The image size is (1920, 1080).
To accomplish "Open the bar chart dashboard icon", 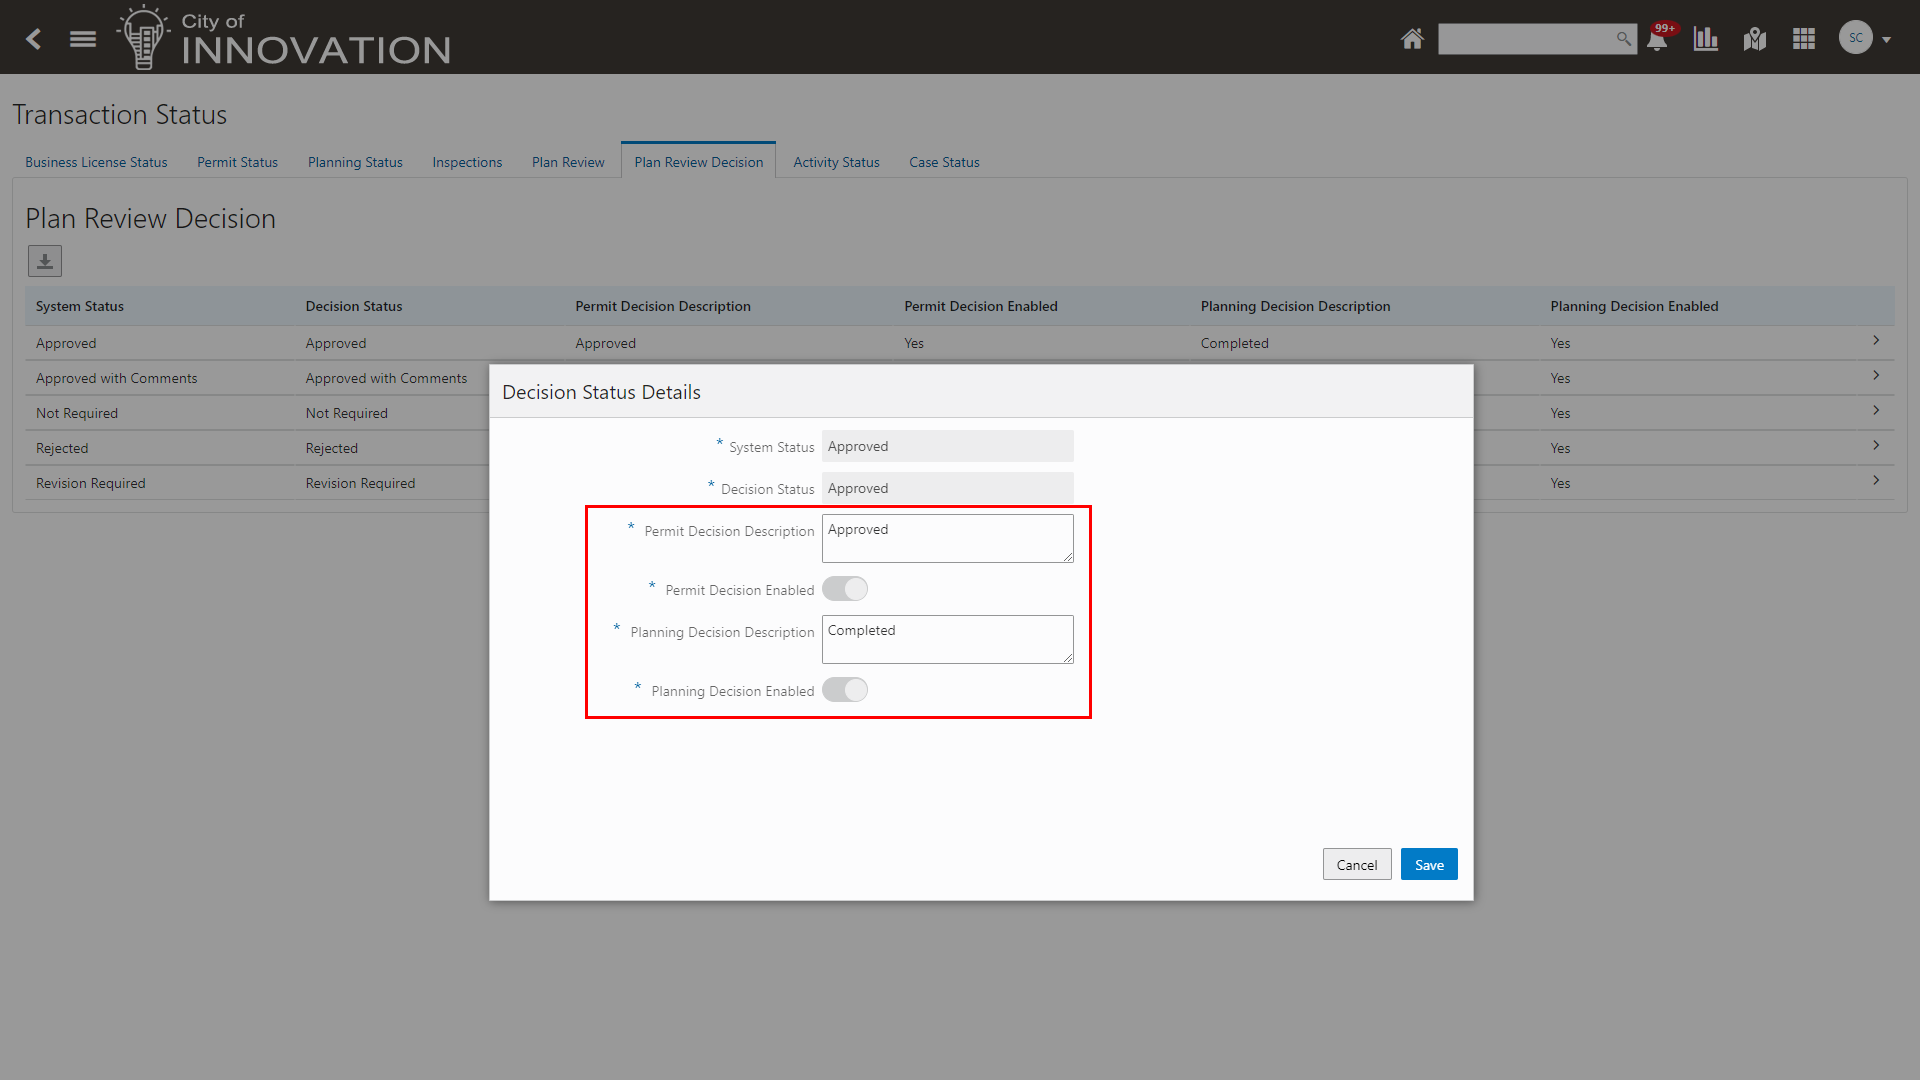I will 1705,39.
